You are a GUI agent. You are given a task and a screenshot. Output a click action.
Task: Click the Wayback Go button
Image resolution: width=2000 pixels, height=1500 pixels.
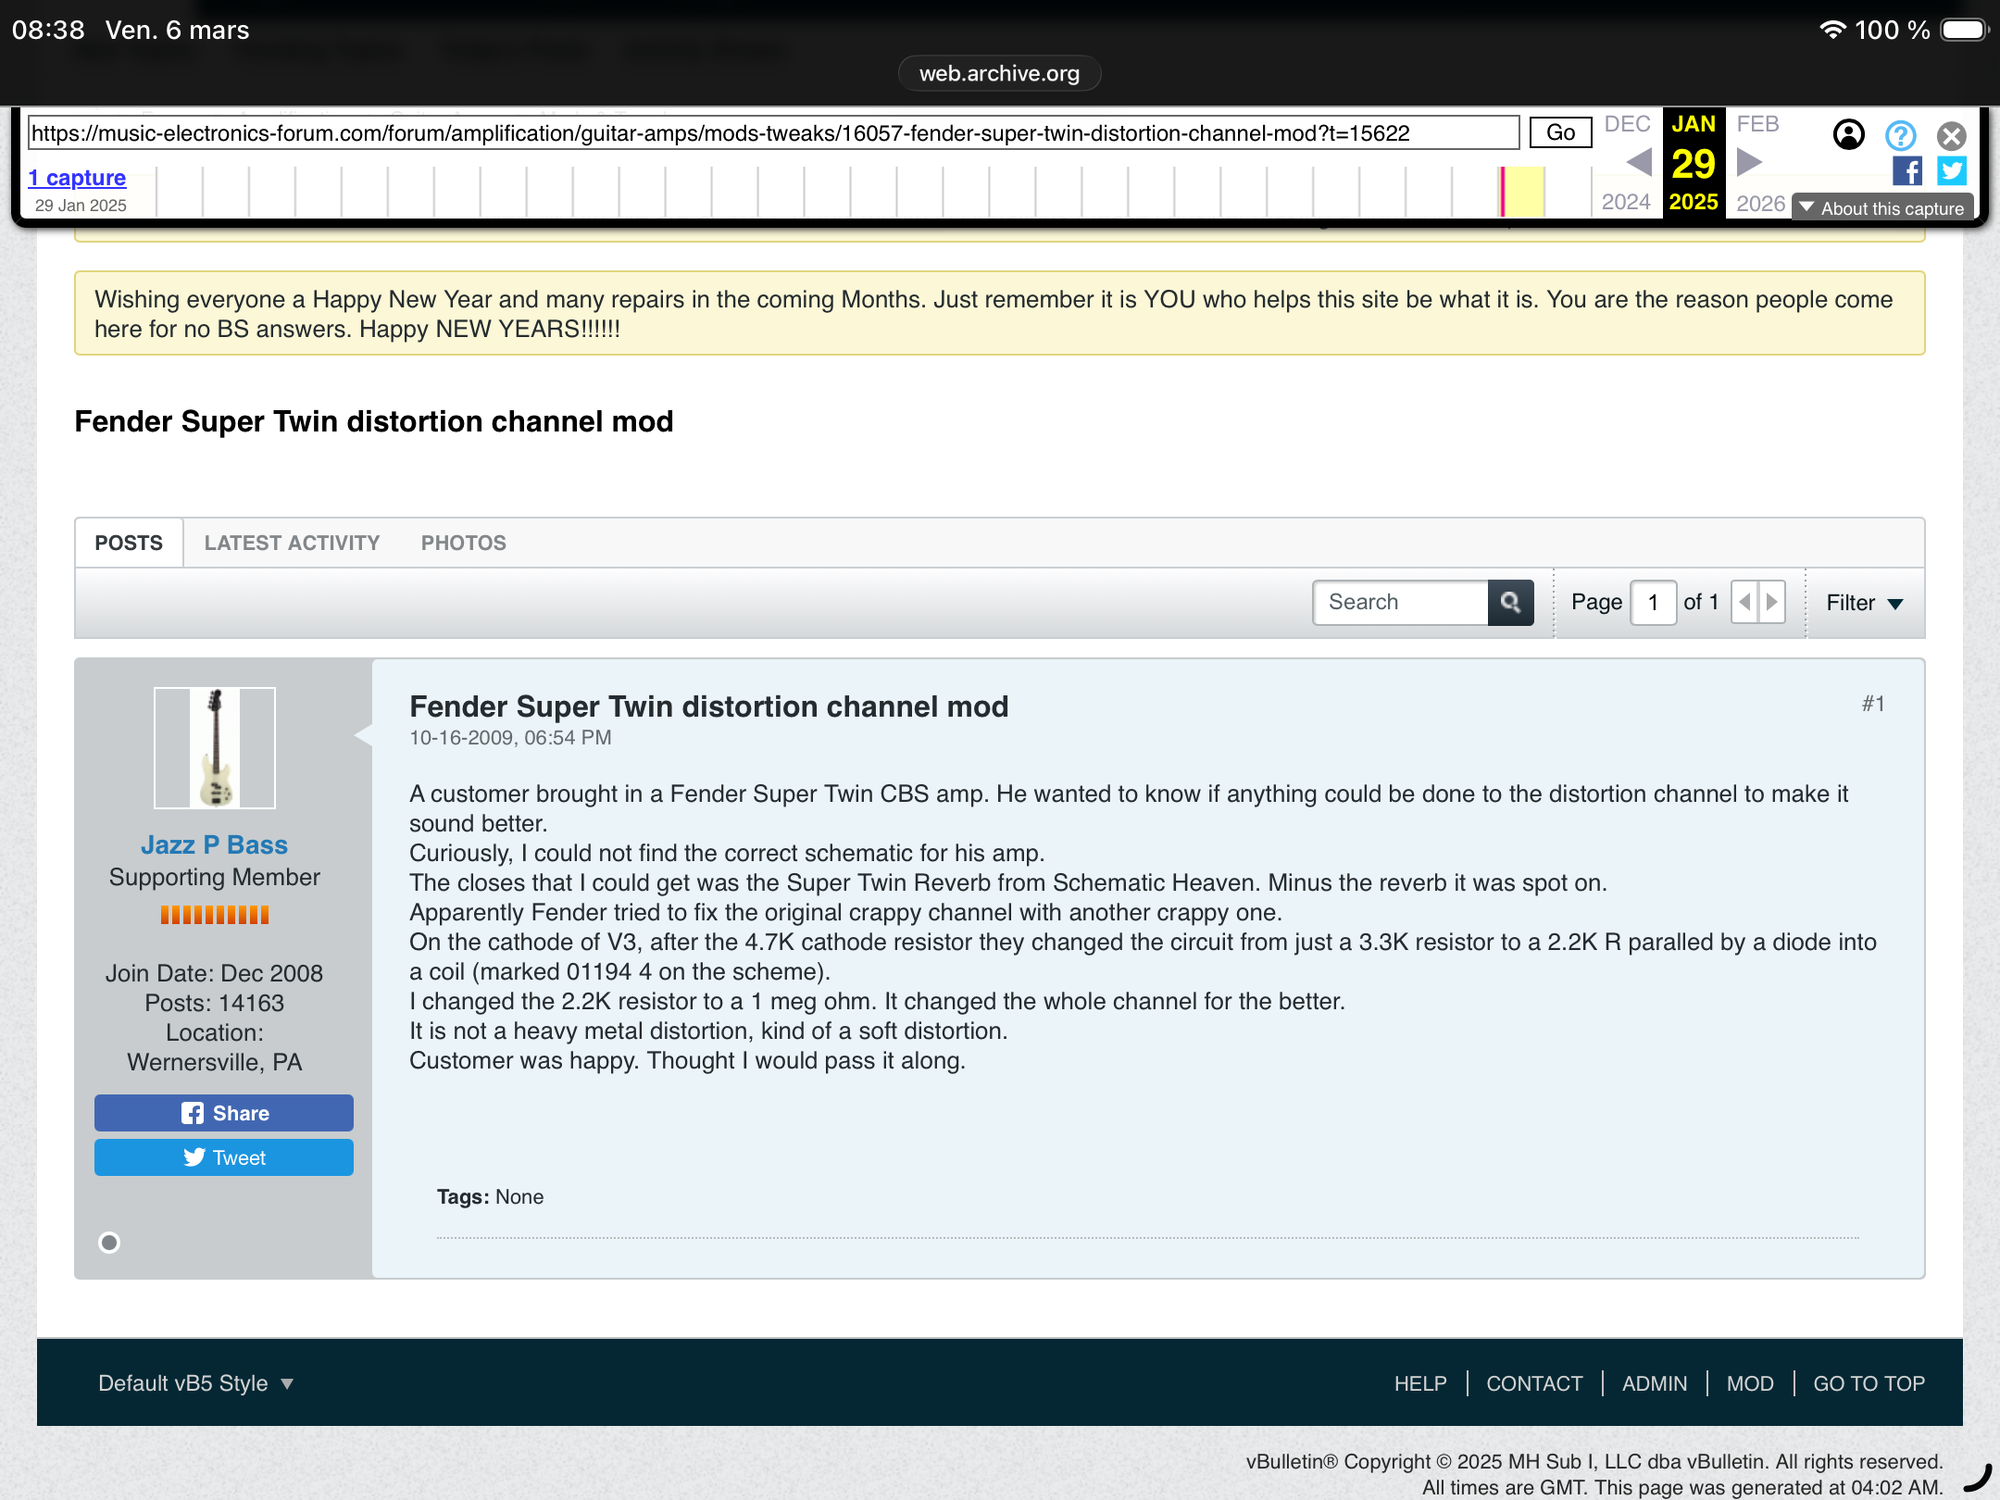click(x=1561, y=132)
